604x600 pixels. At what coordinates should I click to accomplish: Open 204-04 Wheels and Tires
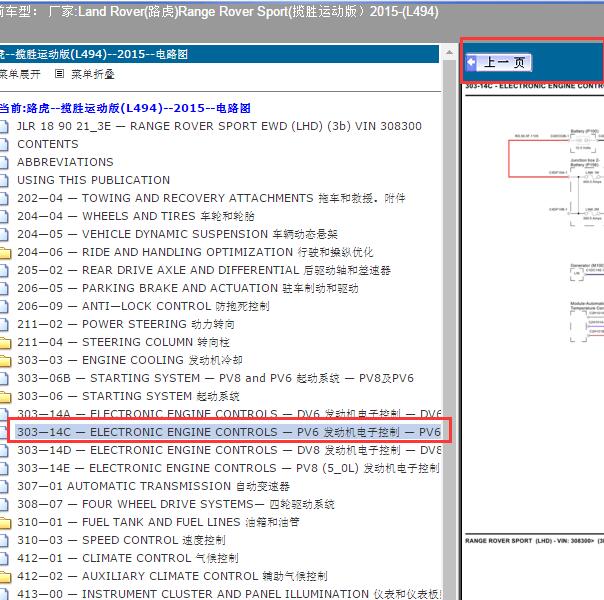coord(136,216)
